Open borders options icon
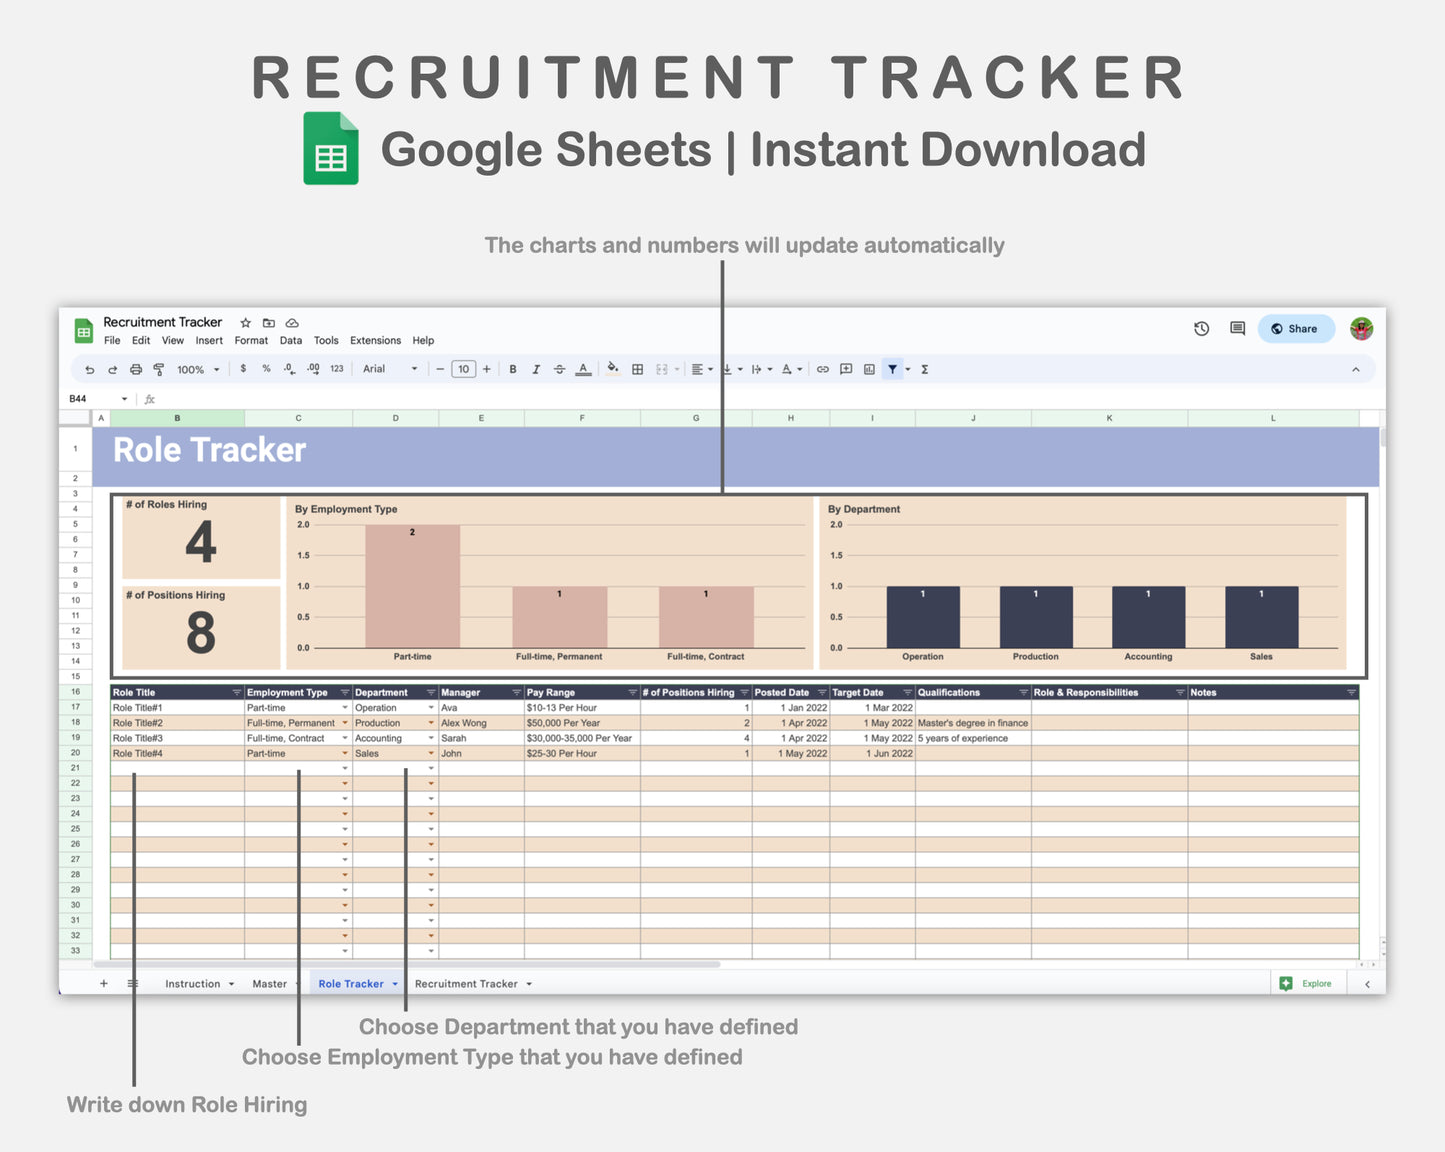 tap(637, 369)
